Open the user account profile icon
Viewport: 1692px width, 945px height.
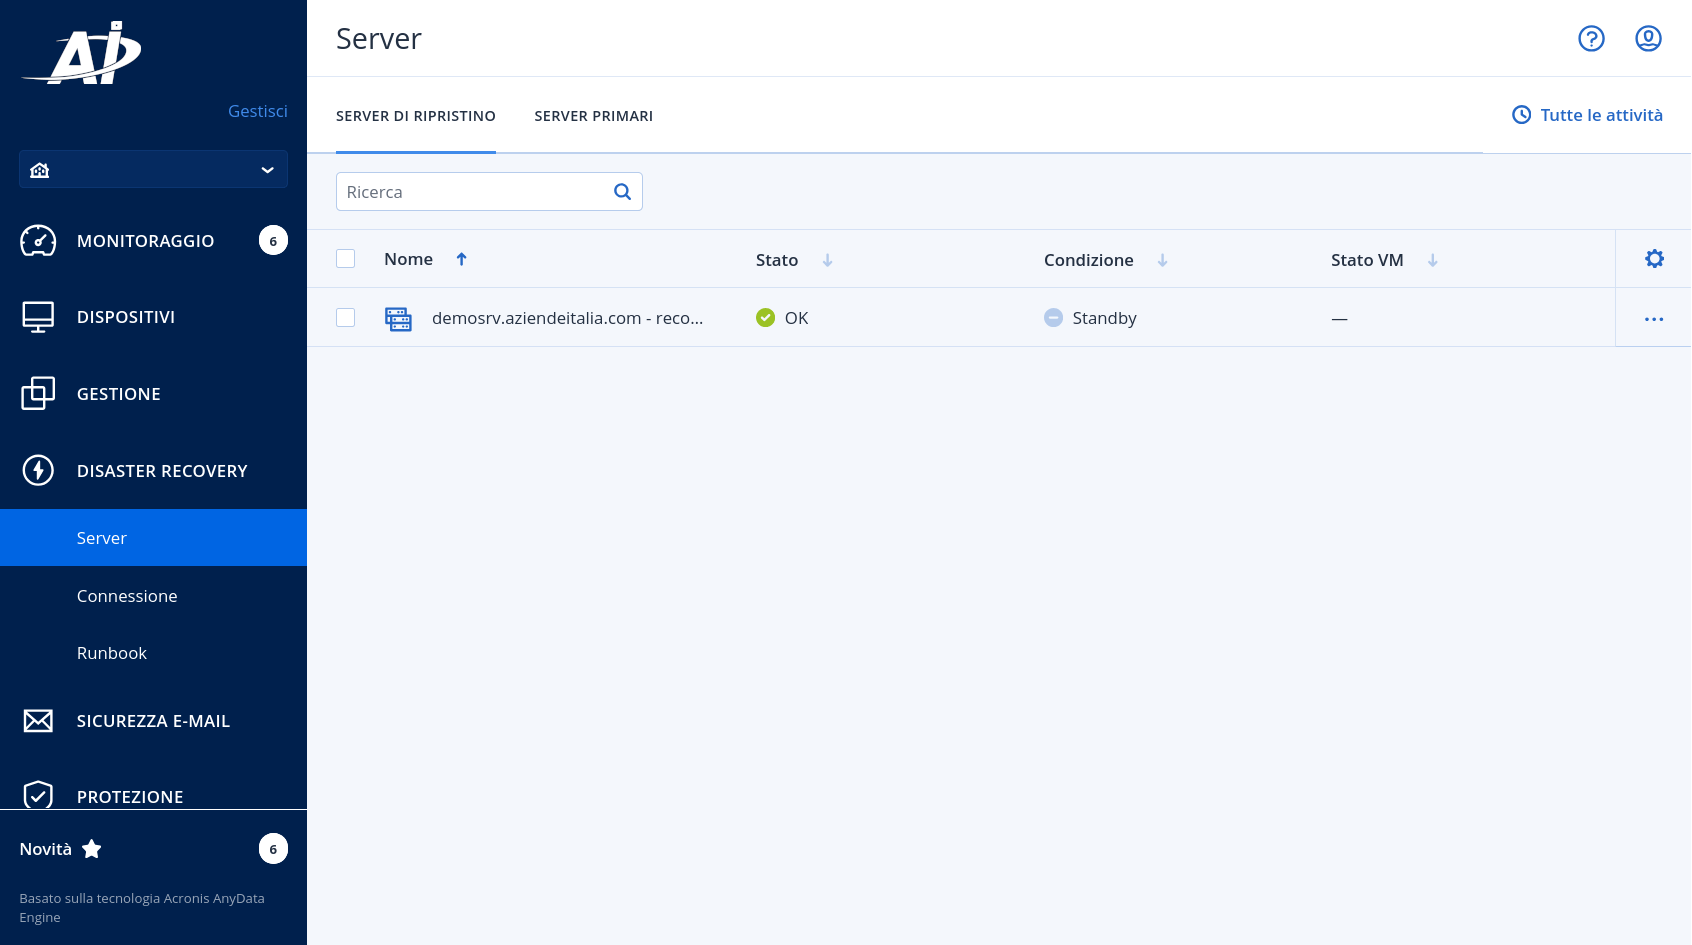(1648, 38)
